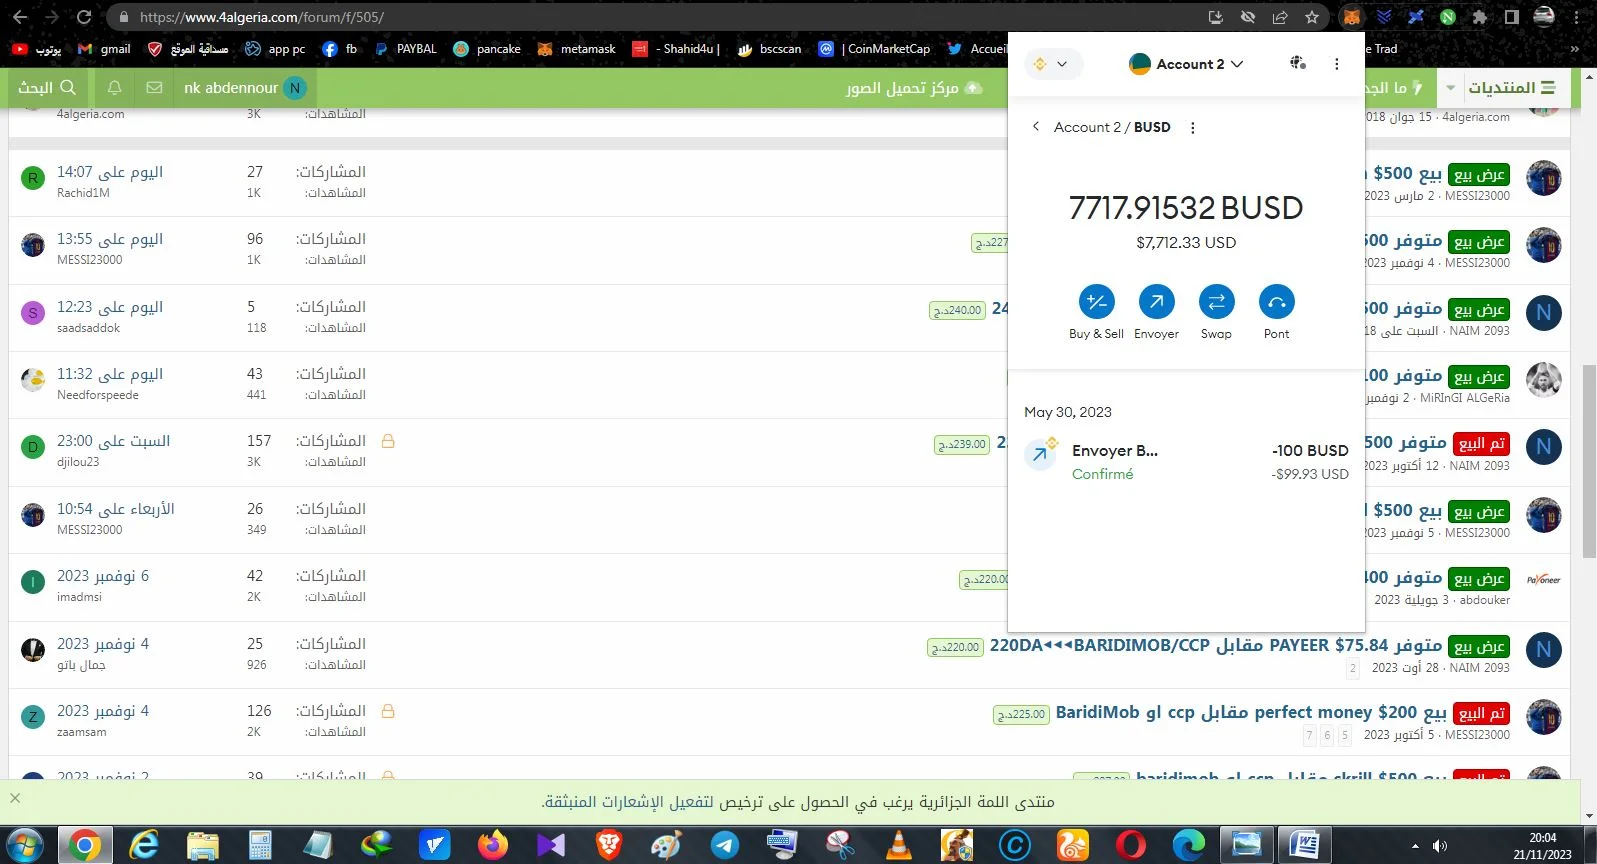
Task: Open the network selector dropdown in MetaMask
Action: coord(1052,64)
